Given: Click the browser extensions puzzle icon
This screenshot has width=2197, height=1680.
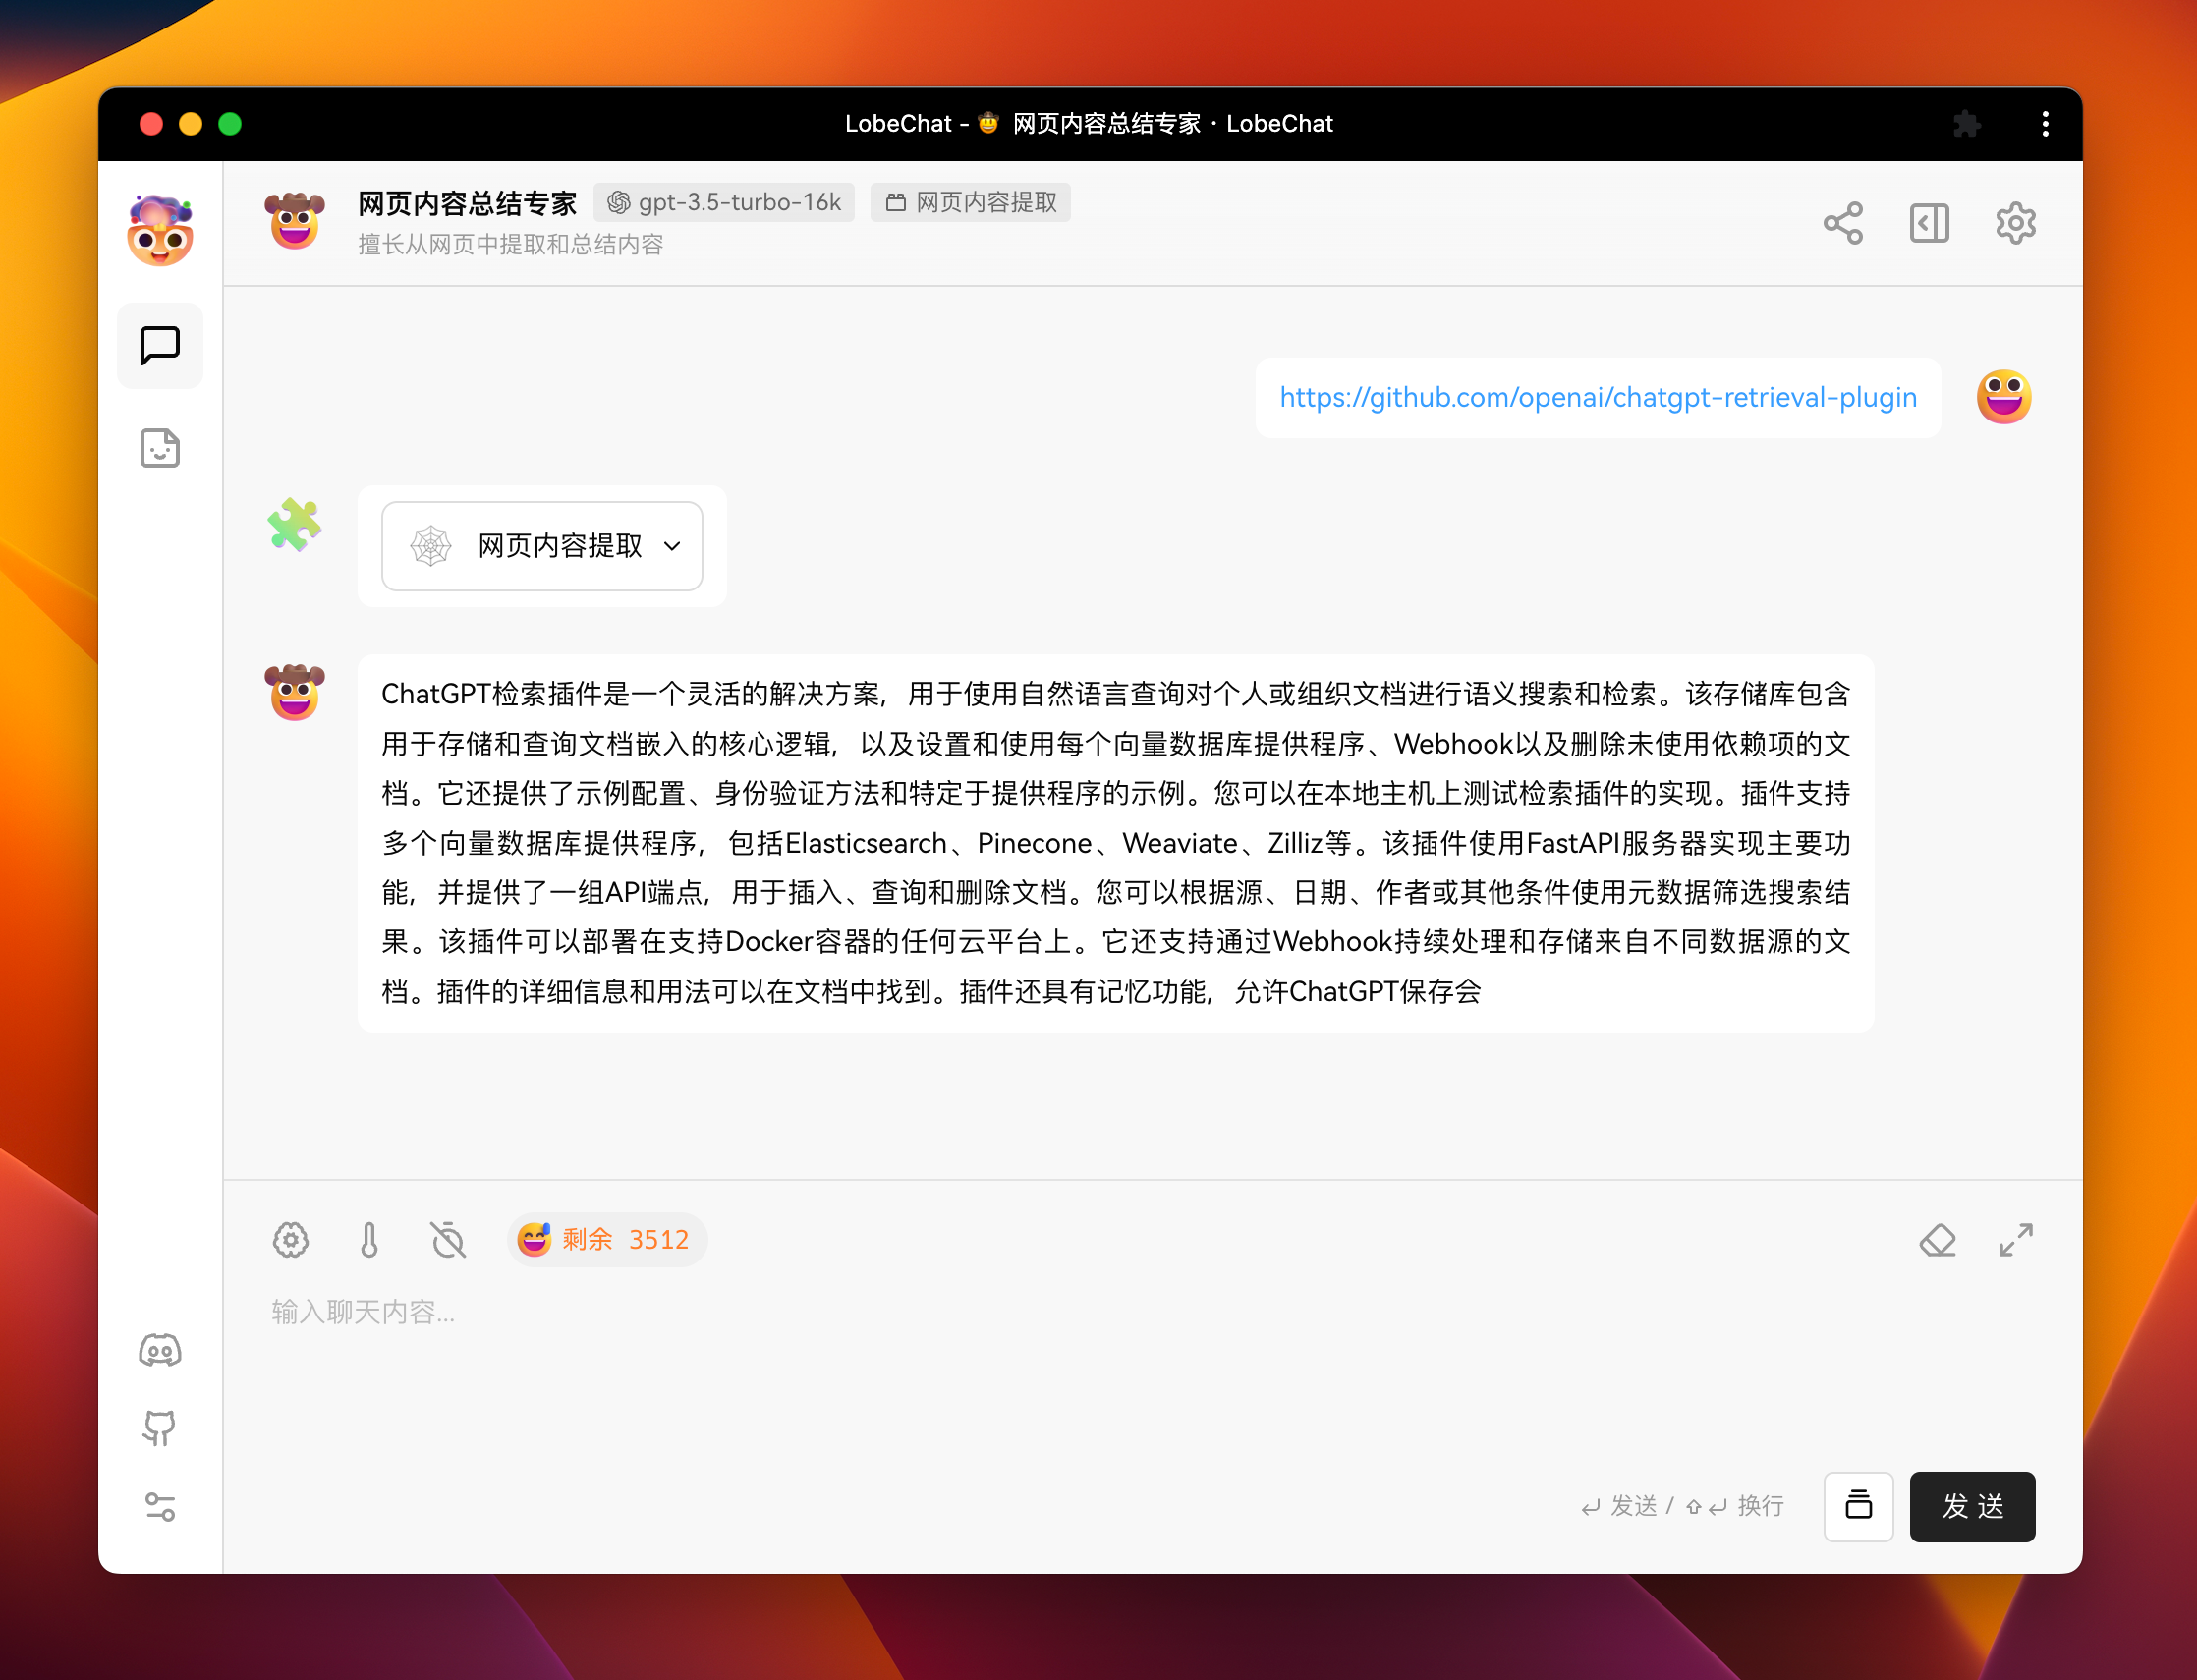Looking at the screenshot, I should pos(1966,124).
